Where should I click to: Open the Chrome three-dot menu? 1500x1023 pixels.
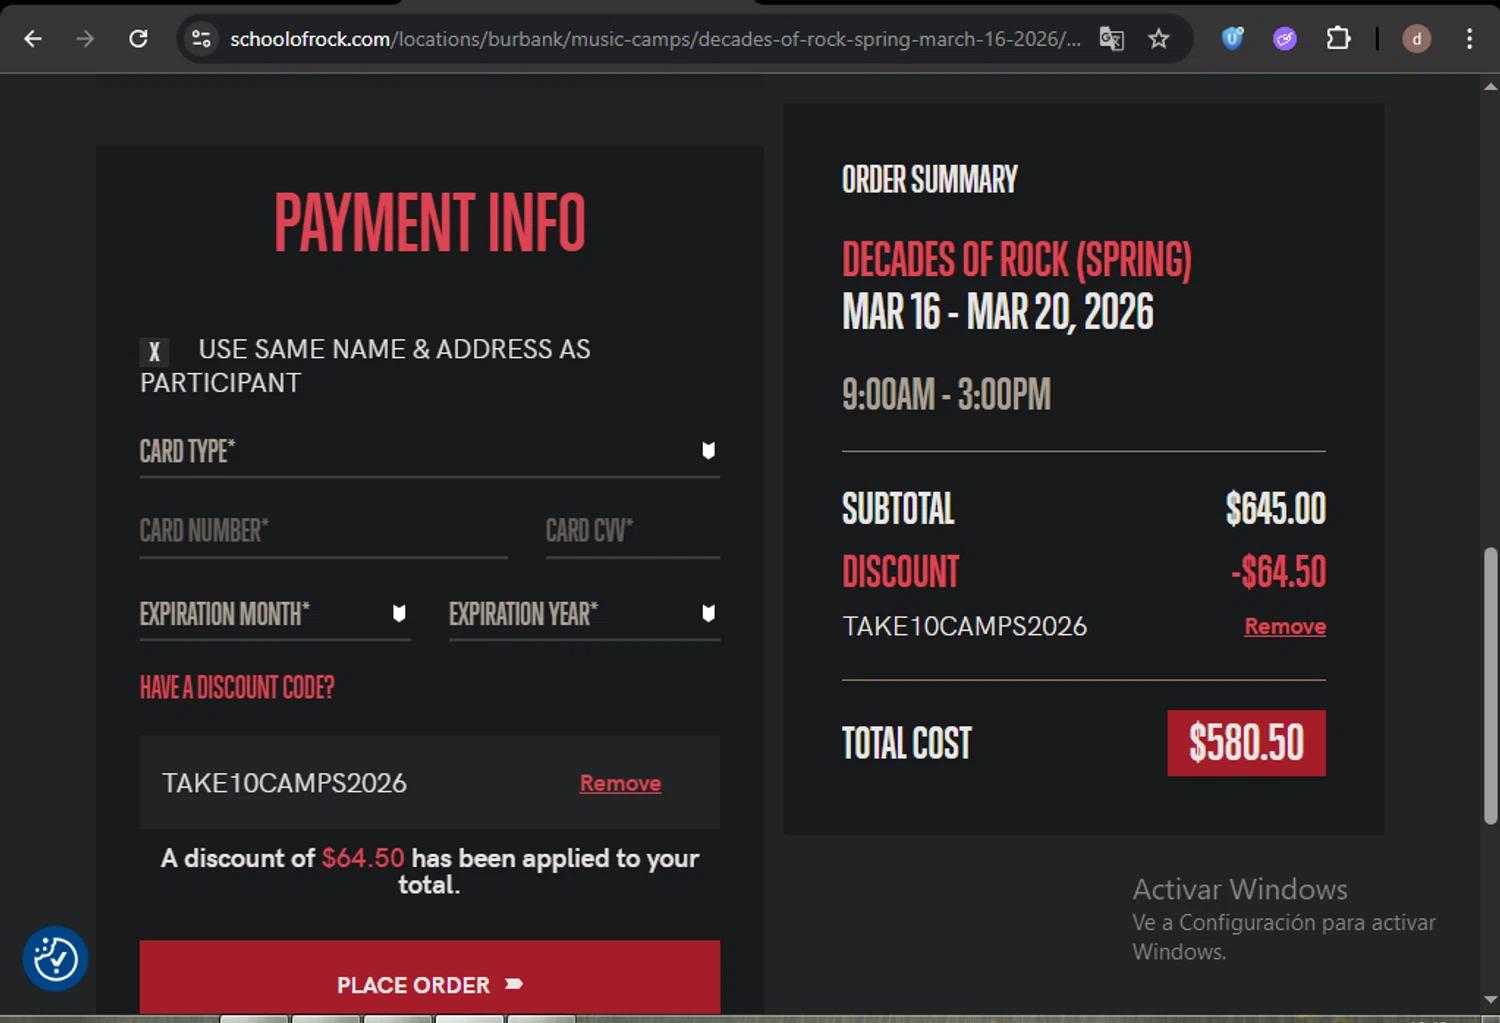(1469, 39)
